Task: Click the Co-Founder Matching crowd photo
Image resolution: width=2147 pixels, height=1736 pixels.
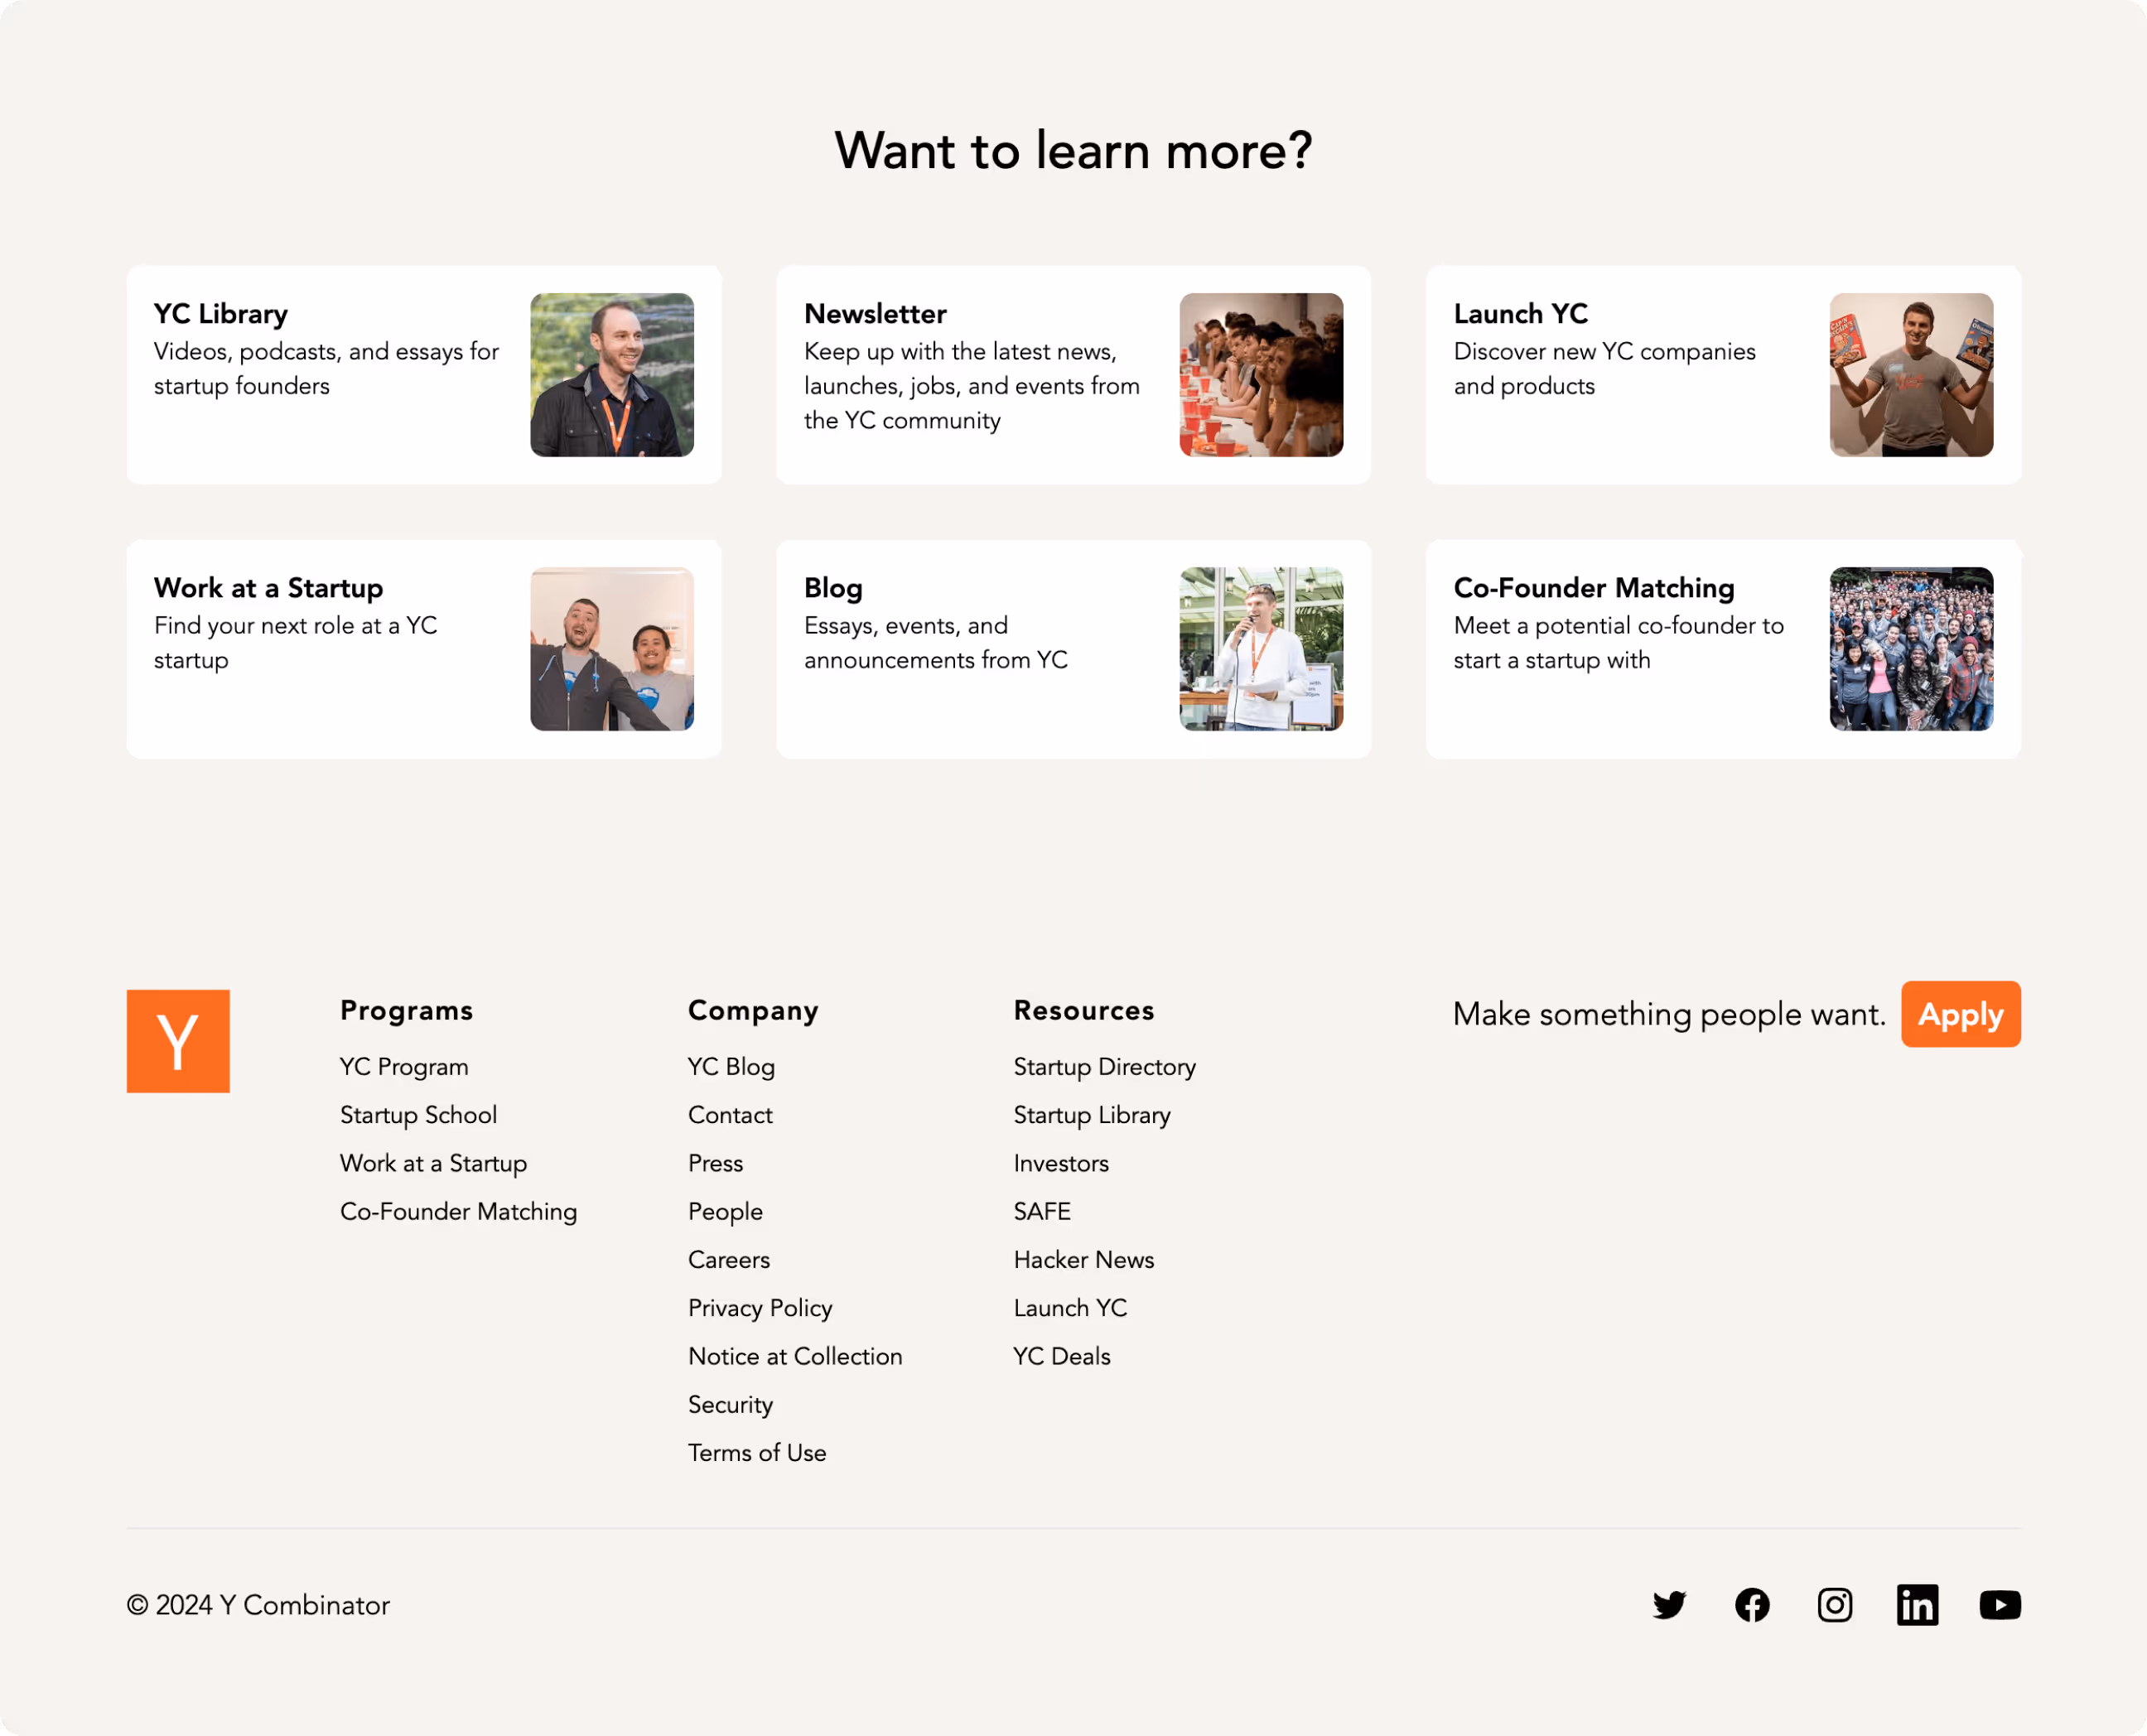Action: 1911,649
